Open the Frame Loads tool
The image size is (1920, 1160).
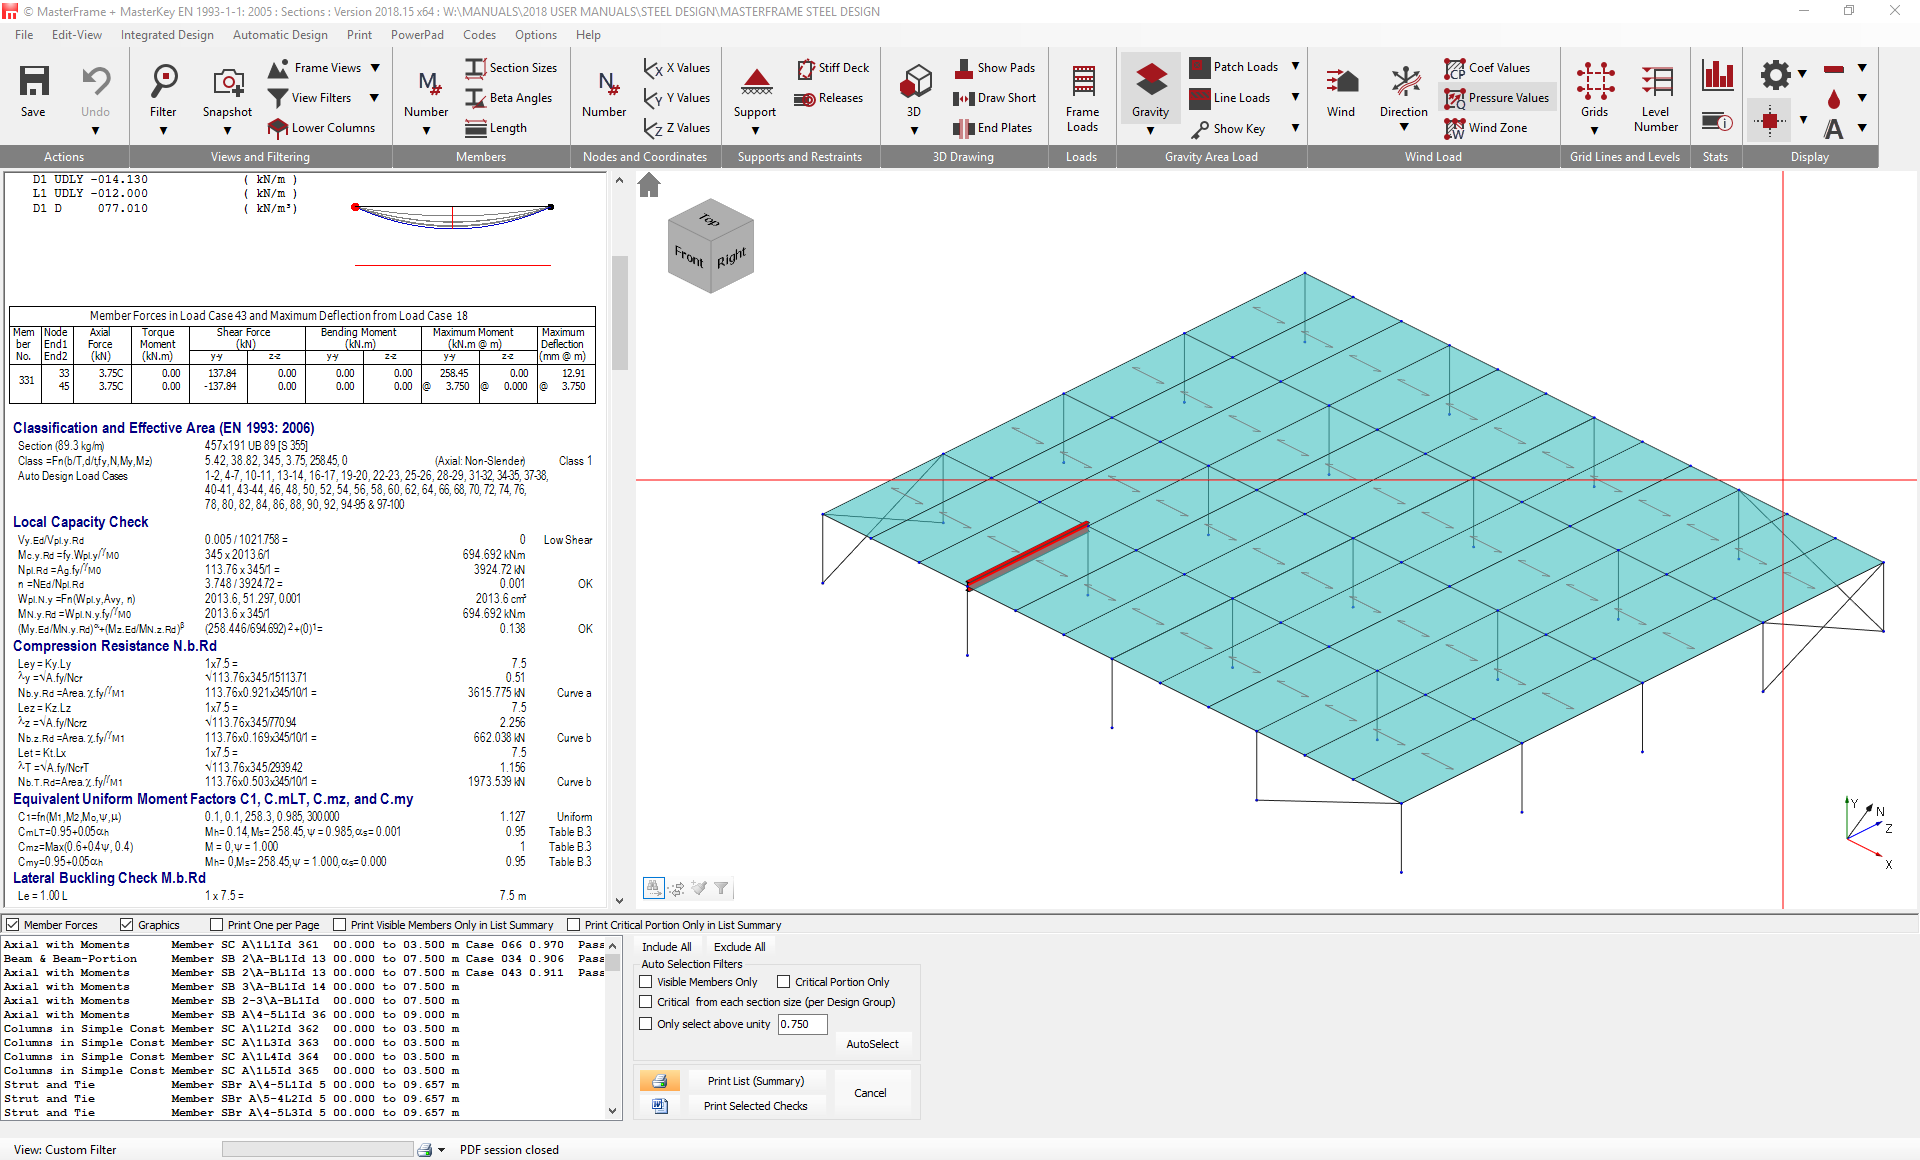click(x=1082, y=83)
